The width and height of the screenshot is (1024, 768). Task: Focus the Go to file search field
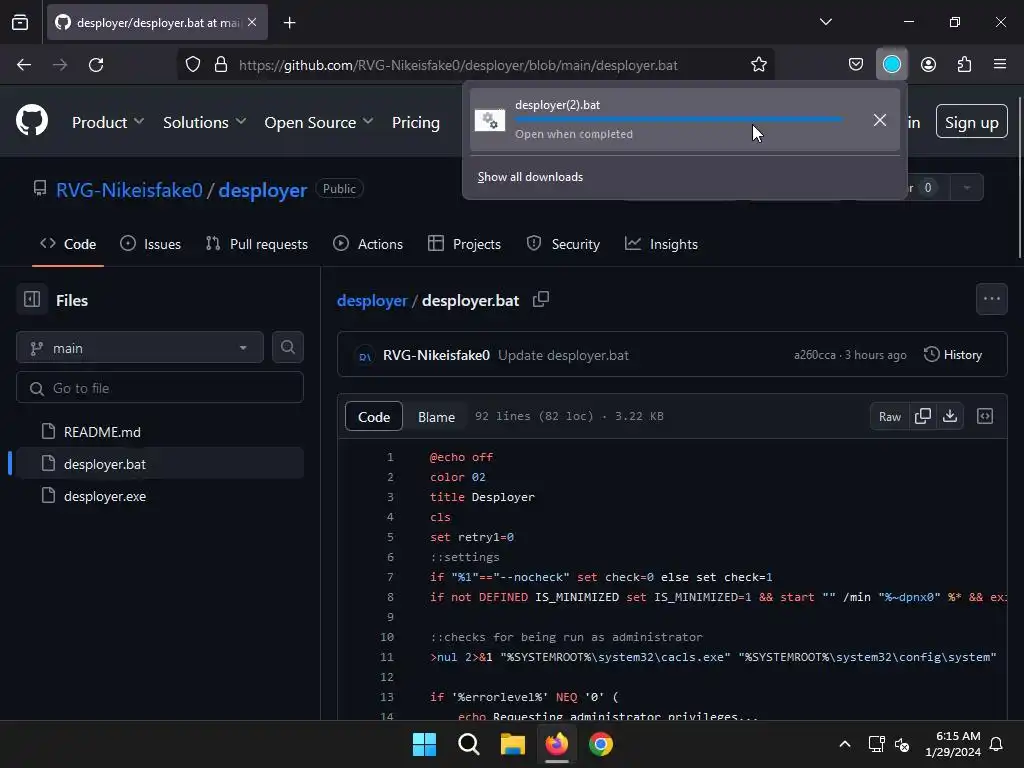click(x=160, y=388)
